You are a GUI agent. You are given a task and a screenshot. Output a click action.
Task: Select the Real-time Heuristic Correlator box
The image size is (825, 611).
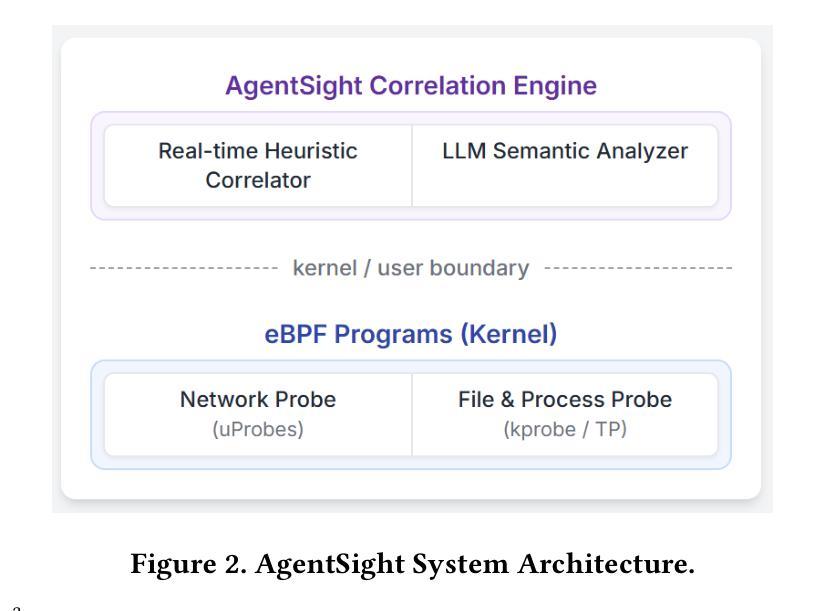pyautogui.click(x=258, y=165)
